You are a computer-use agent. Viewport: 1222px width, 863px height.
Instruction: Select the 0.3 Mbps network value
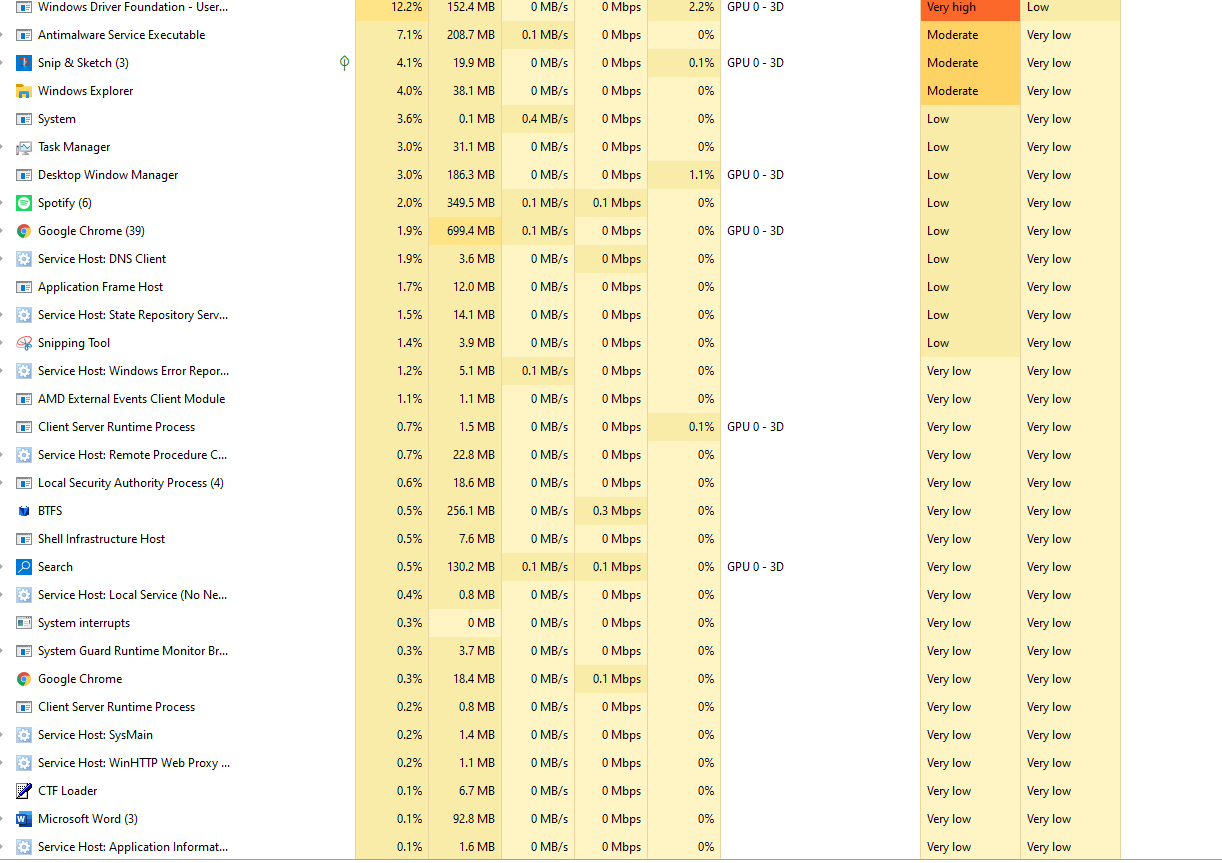tap(617, 511)
